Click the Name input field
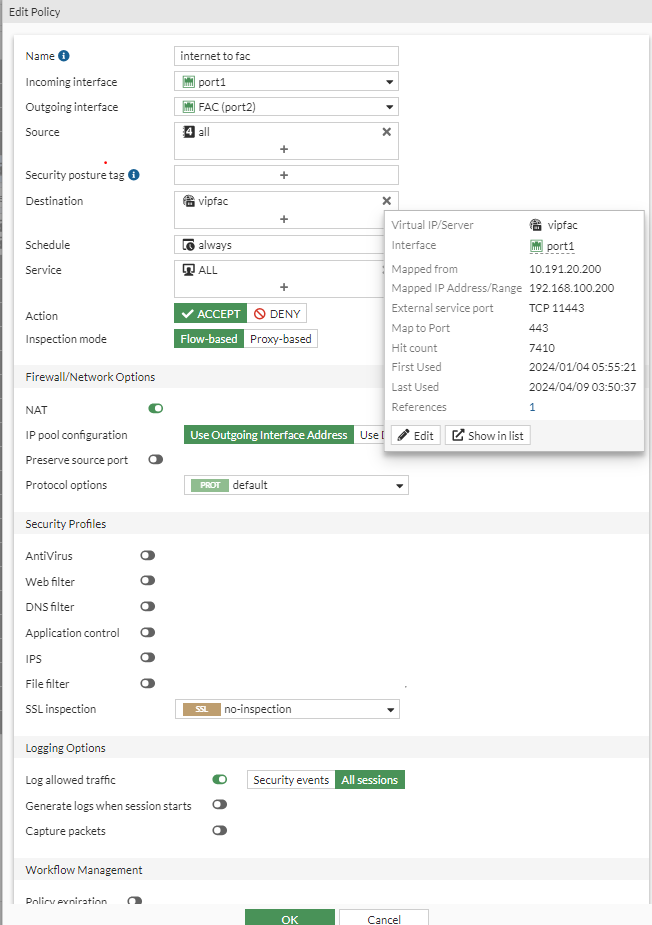This screenshot has width=652, height=925. click(286, 56)
